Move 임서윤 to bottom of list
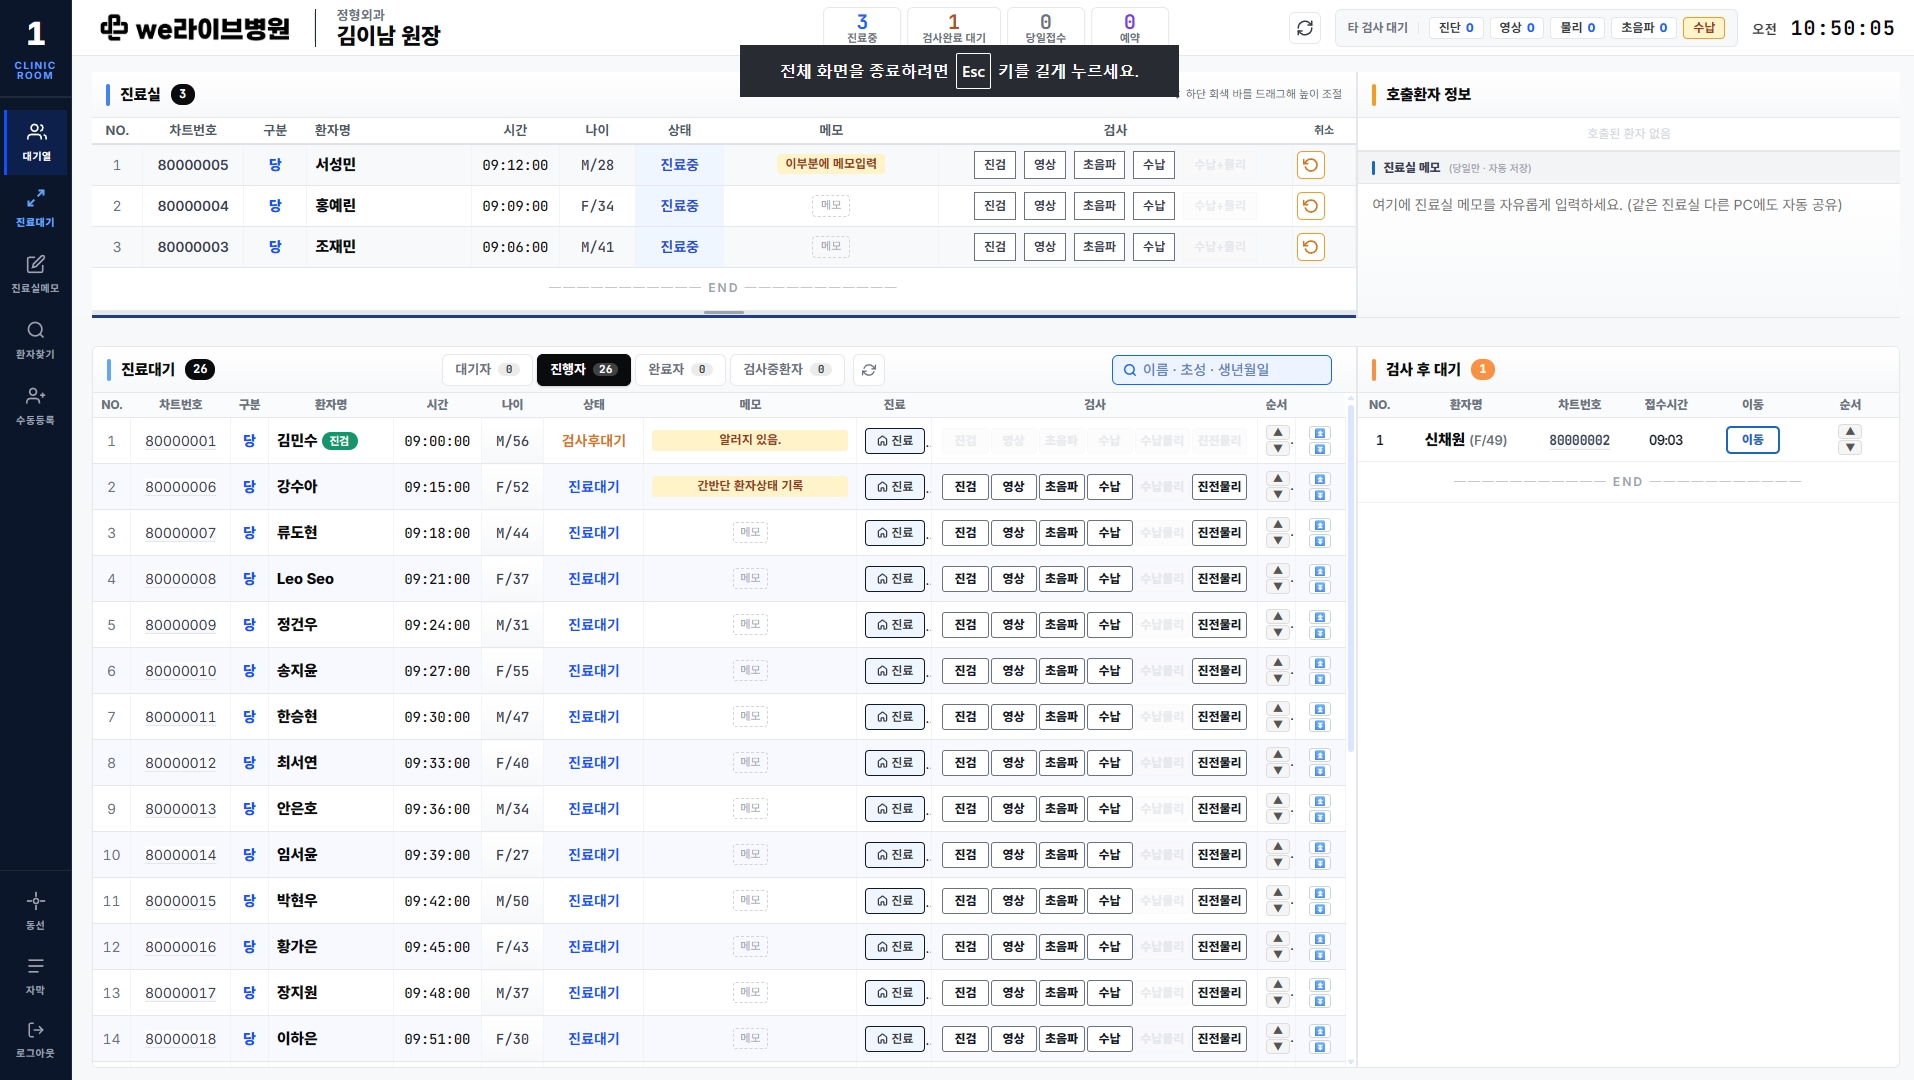1914x1080 pixels. tap(1320, 863)
